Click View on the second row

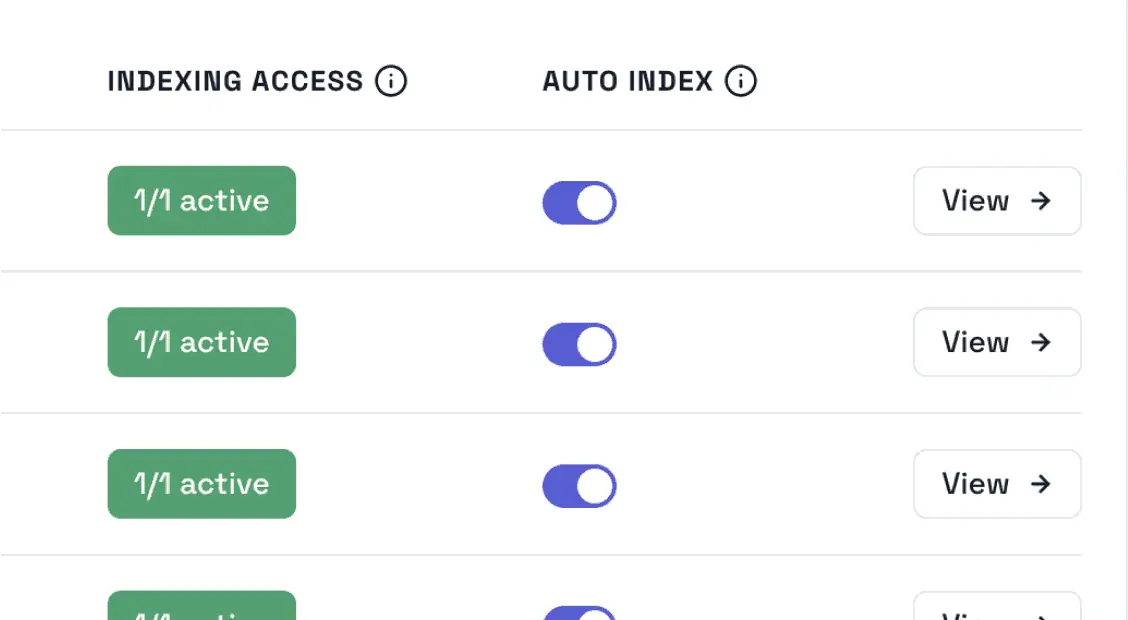click(x=996, y=342)
